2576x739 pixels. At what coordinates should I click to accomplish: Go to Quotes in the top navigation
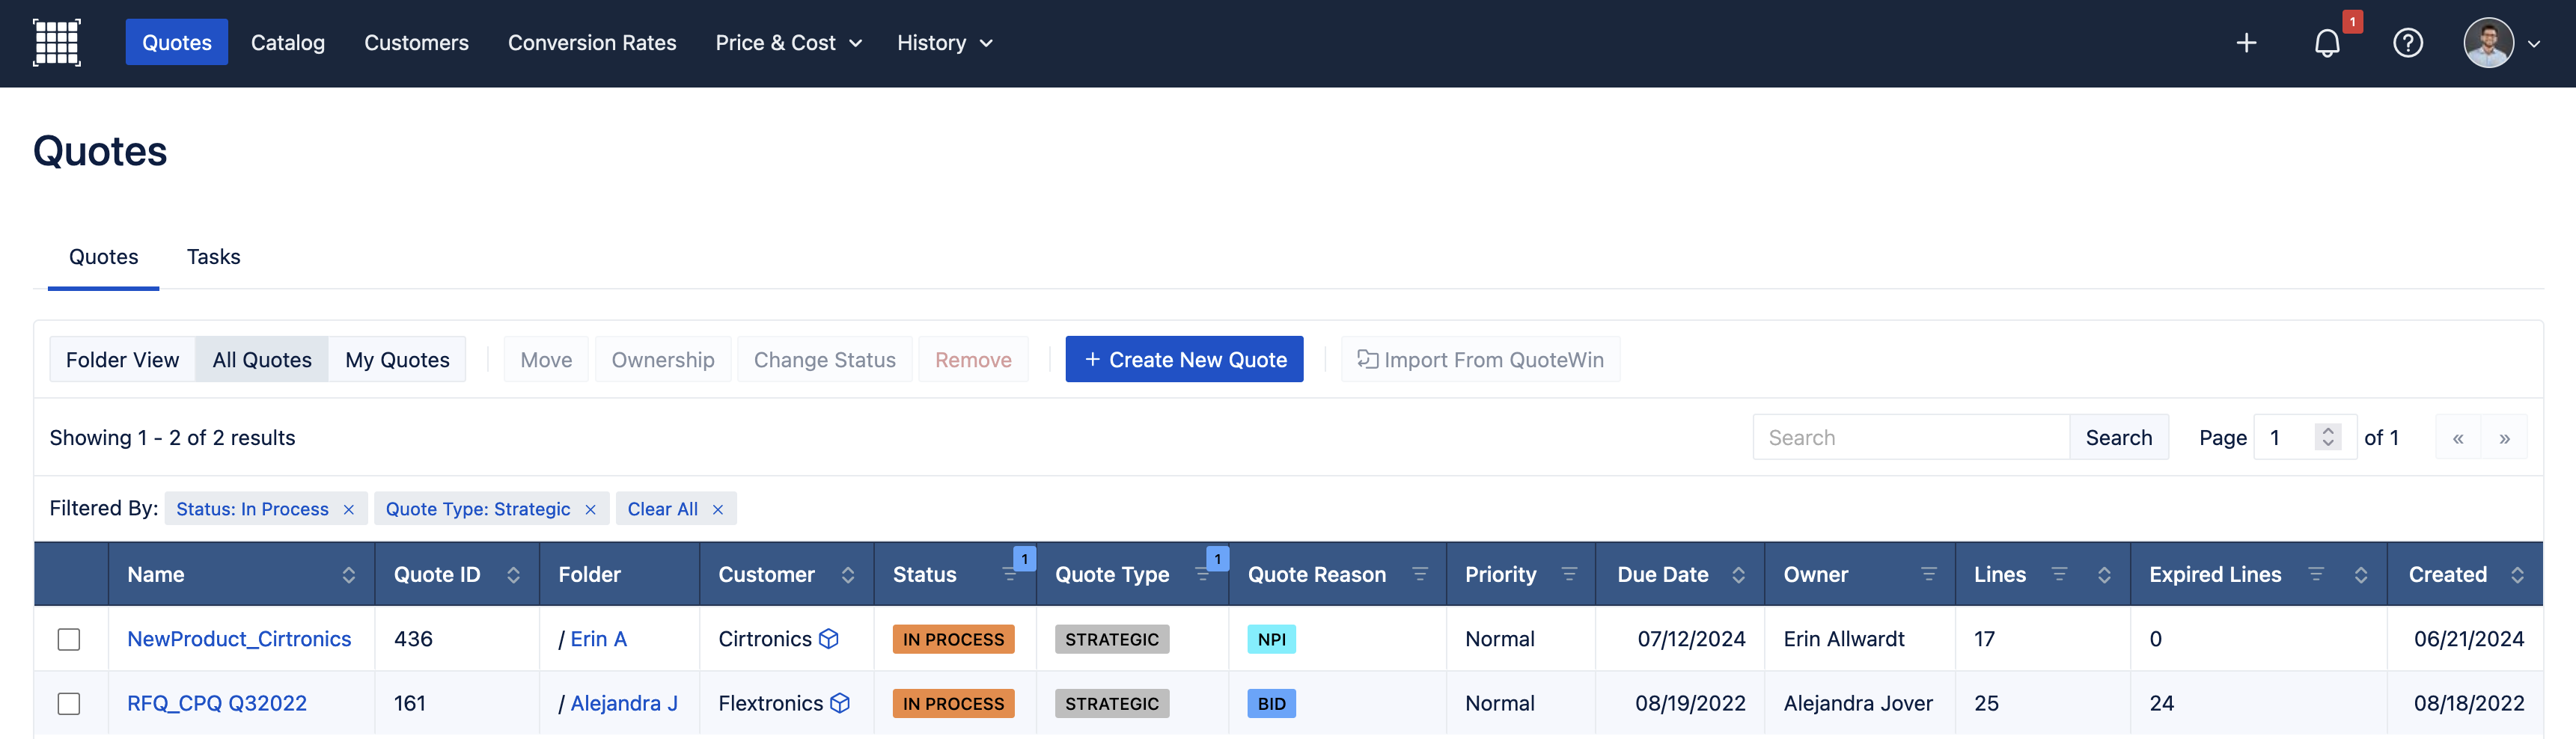click(x=177, y=42)
